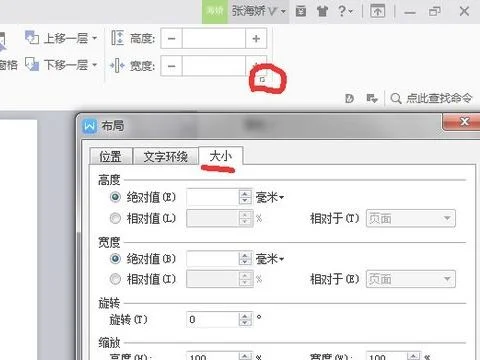Screen dimensions: 480x360
Task: Select the 大小 tab
Action: 221,156
